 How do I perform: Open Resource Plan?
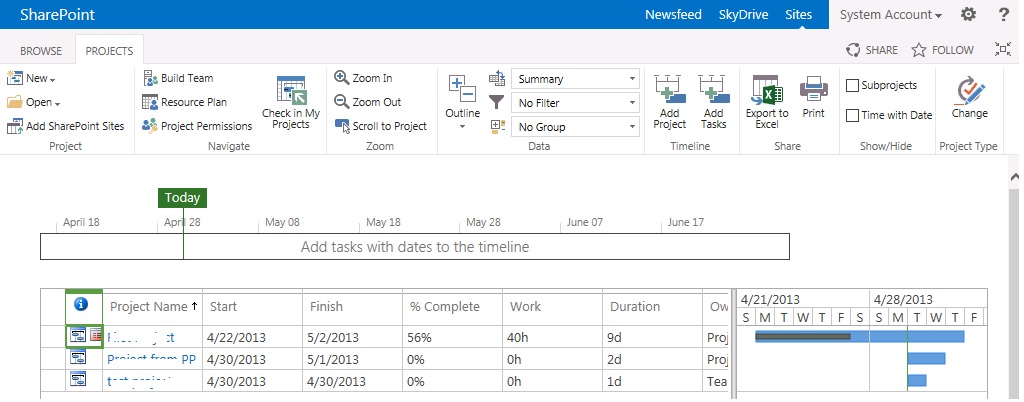(x=193, y=102)
